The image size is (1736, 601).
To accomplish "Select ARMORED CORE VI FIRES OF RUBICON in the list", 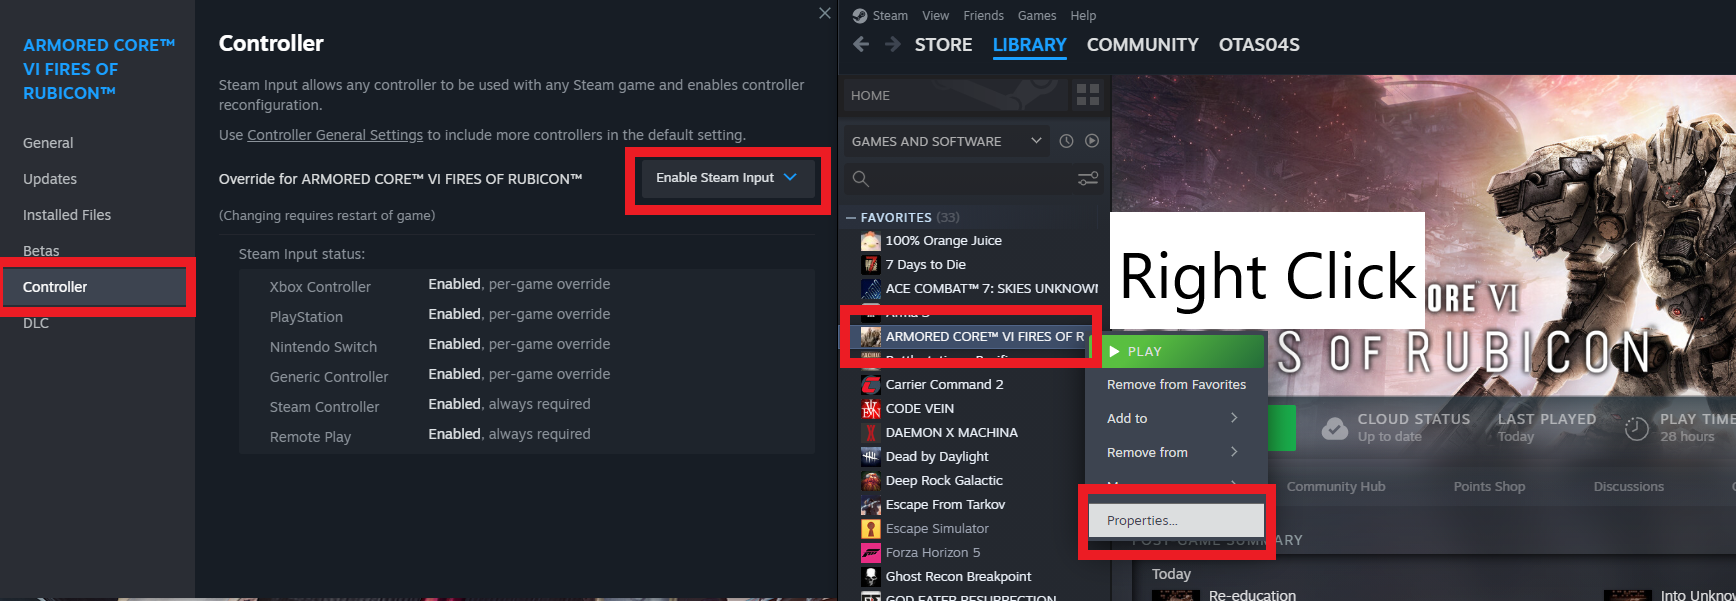I will (x=984, y=336).
